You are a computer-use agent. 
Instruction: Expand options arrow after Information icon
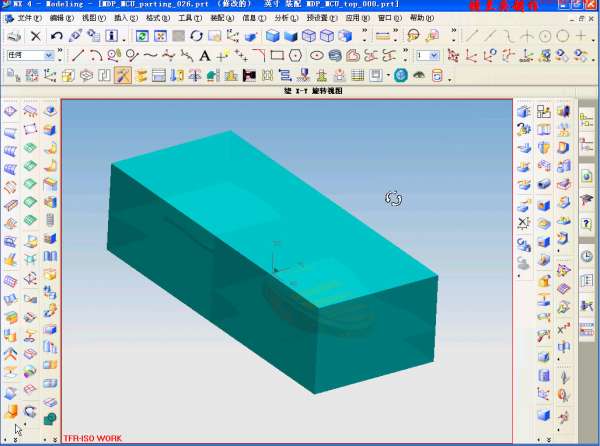pyautogui.click(x=124, y=39)
